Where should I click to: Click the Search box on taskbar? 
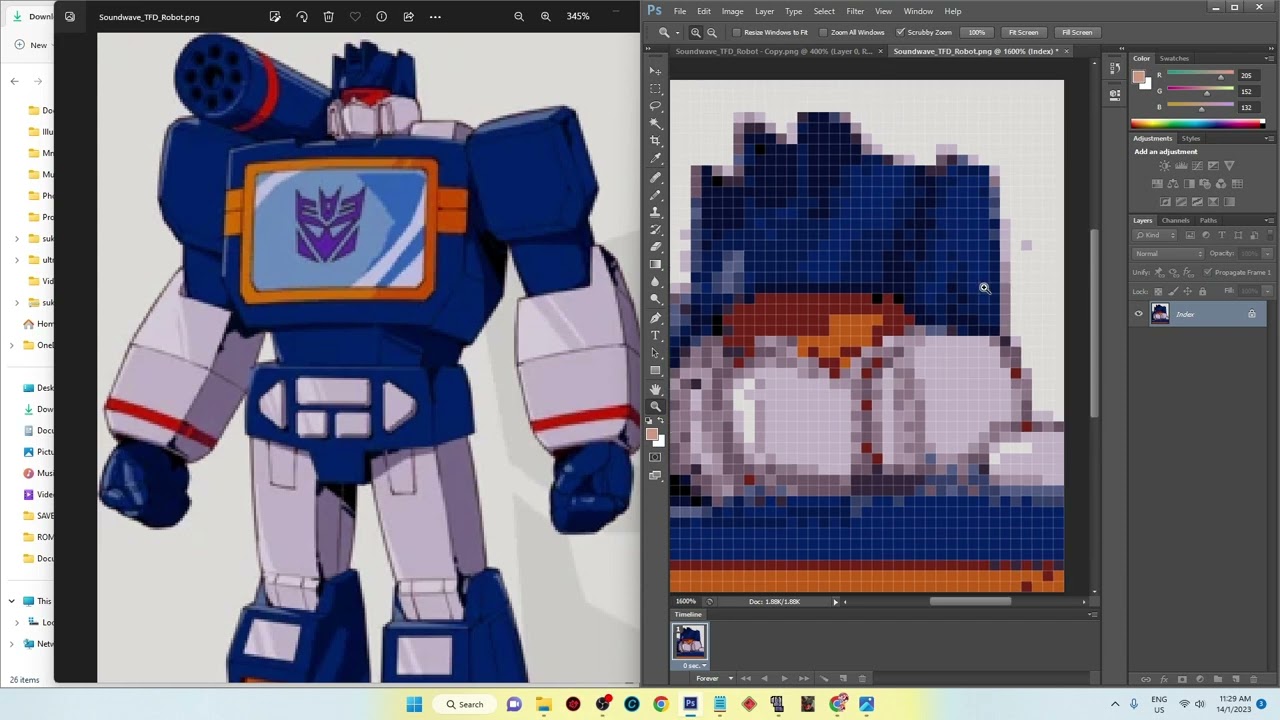(463, 704)
